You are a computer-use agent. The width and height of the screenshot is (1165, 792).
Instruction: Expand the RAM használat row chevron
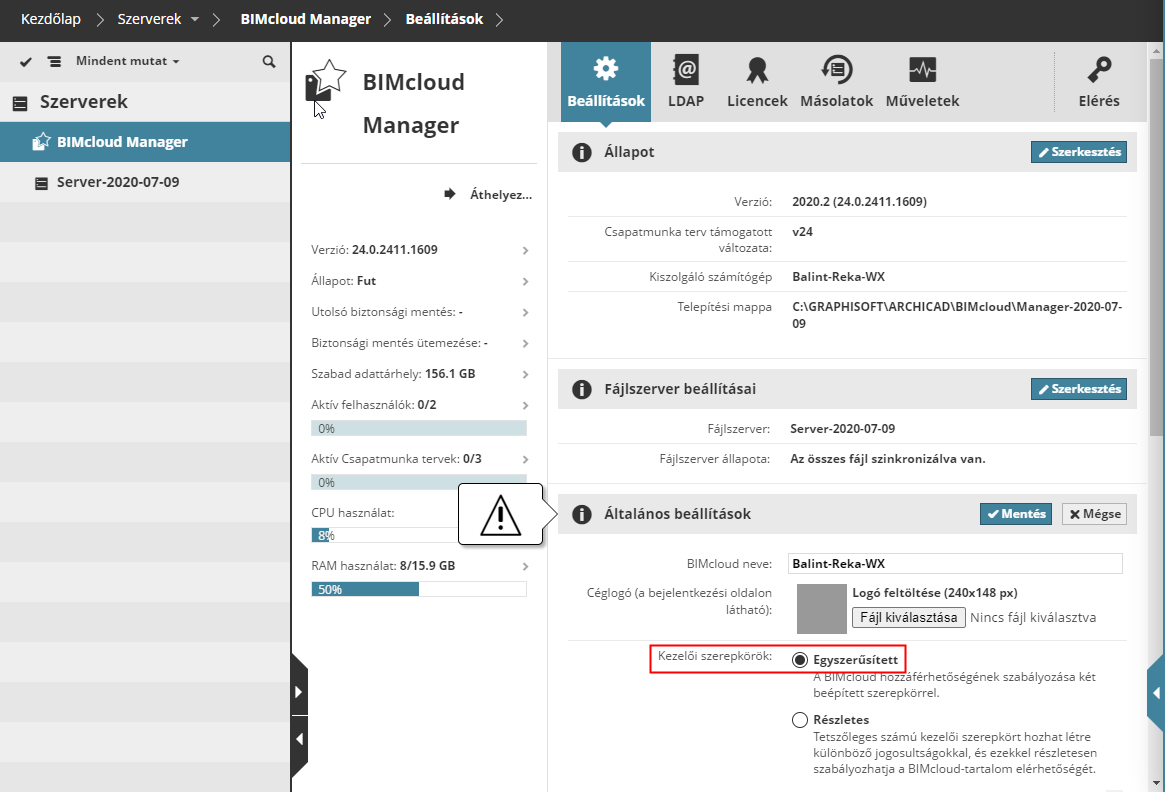coord(525,566)
